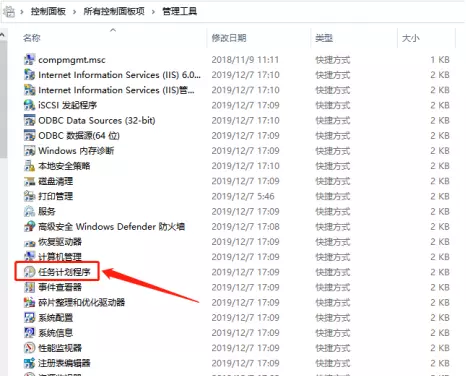Click the 1 KB size cell
The width and height of the screenshot is (466, 376).
pyautogui.click(x=440, y=60)
